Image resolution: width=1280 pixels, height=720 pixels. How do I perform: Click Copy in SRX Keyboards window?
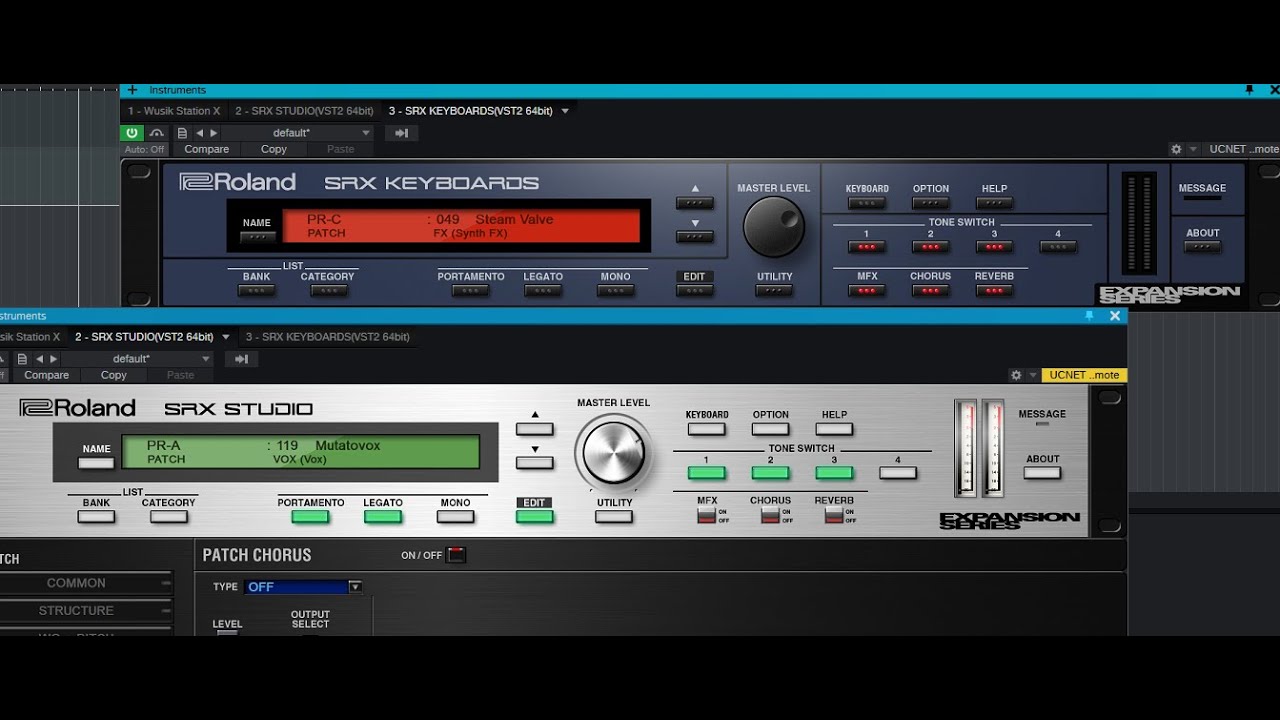274,149
